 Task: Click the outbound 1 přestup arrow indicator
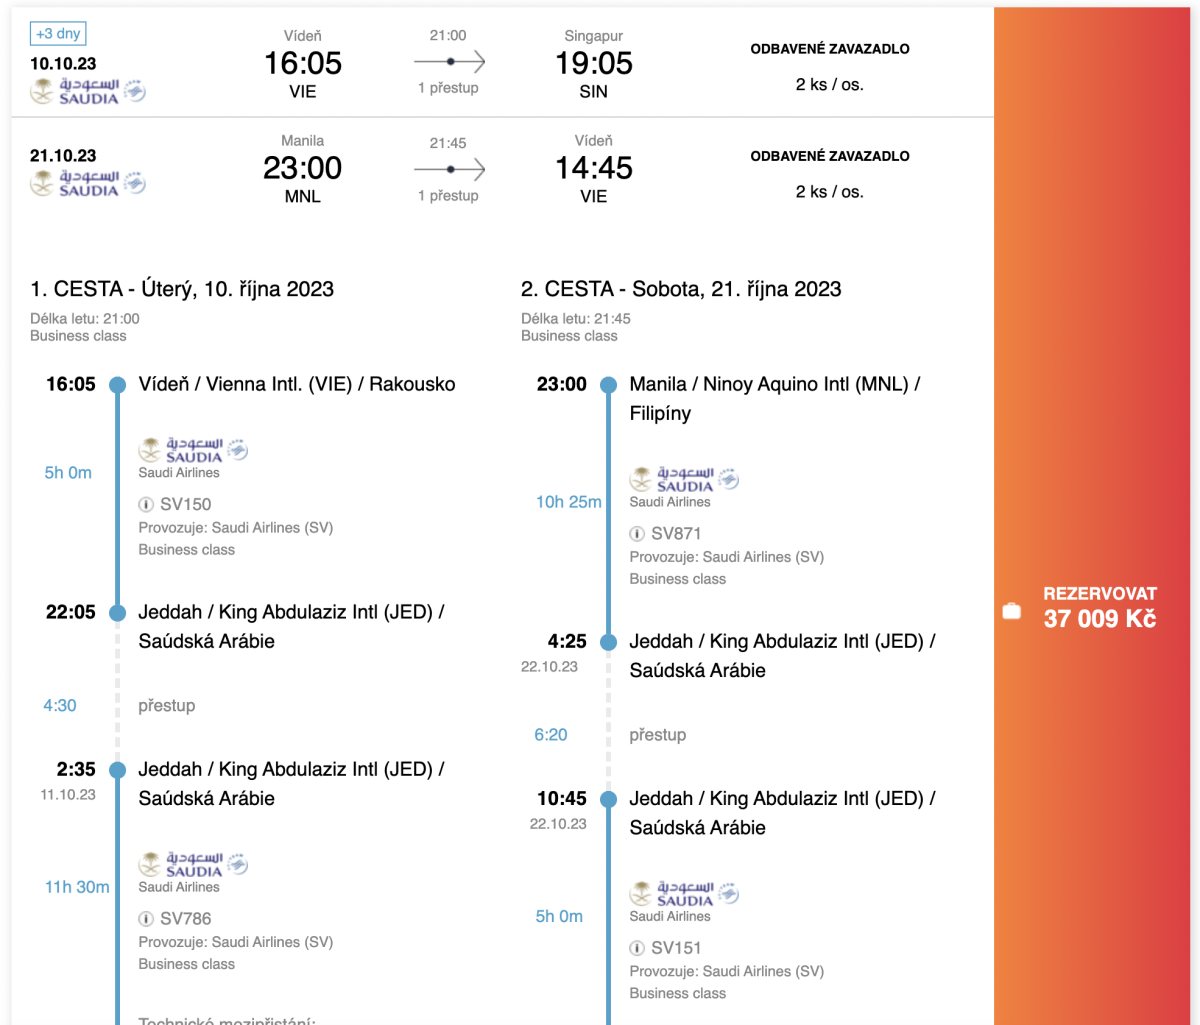tap(449, 62)
